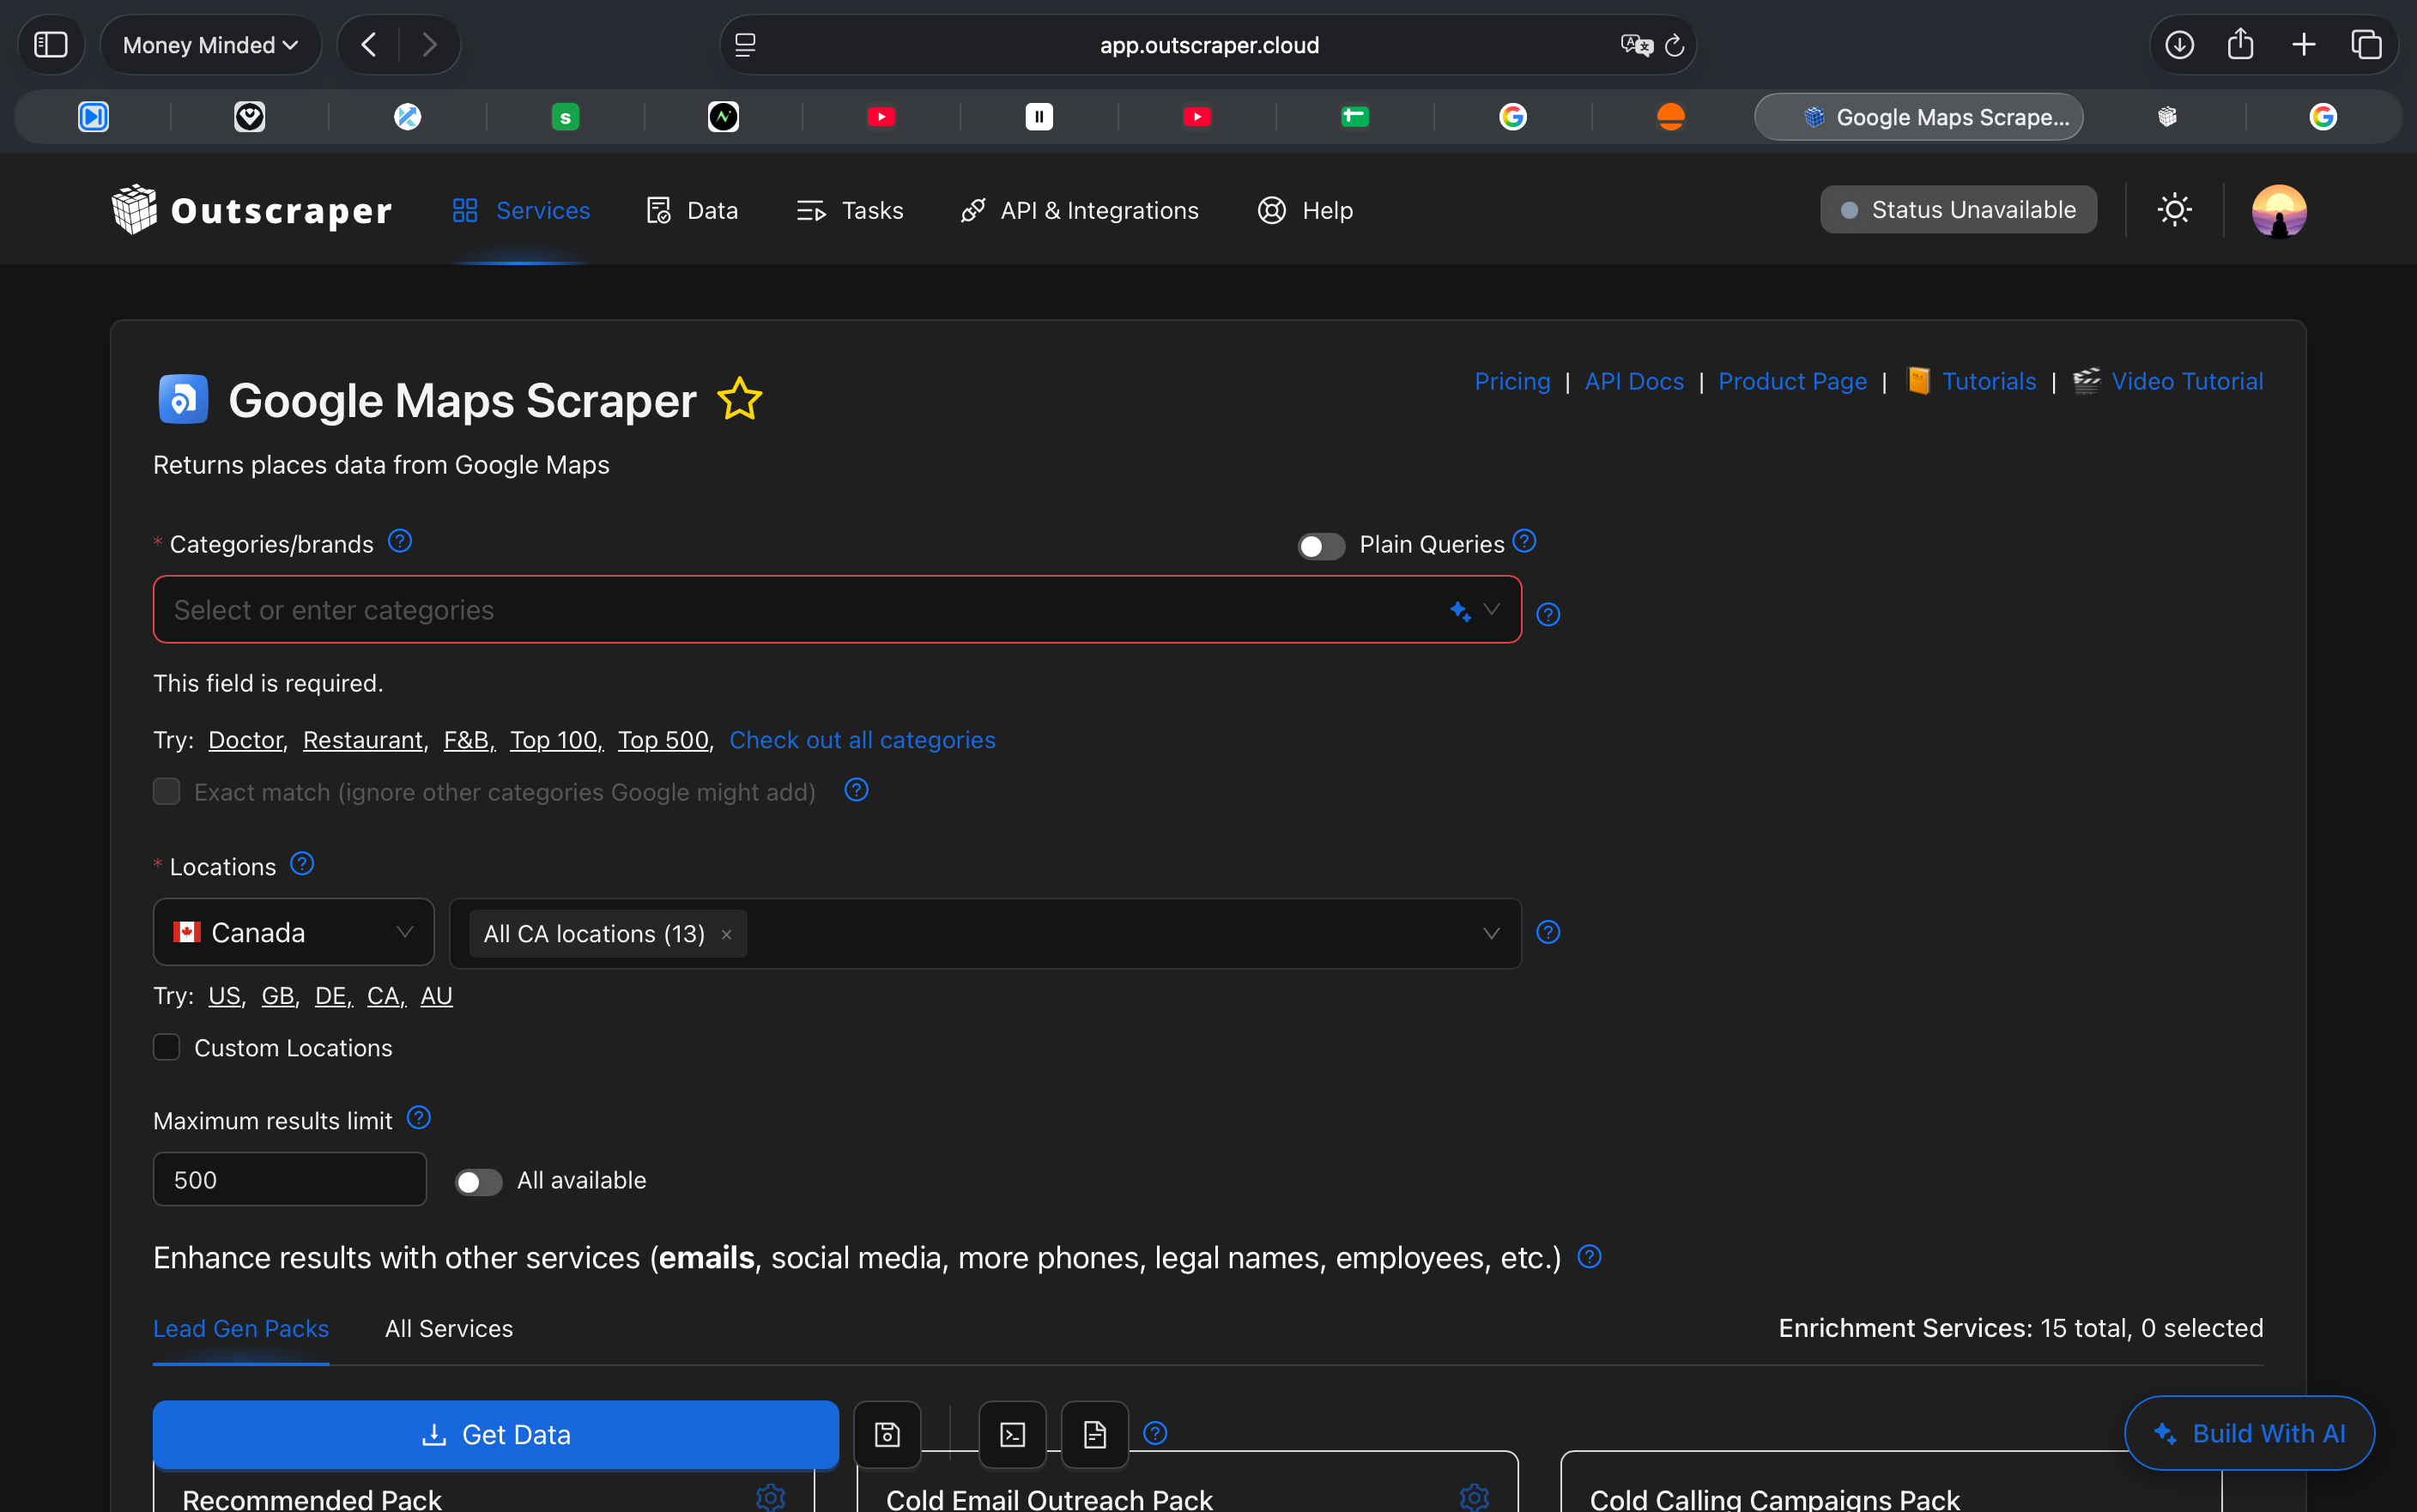Click the Select or enter categories field

(x=837, y=610)
